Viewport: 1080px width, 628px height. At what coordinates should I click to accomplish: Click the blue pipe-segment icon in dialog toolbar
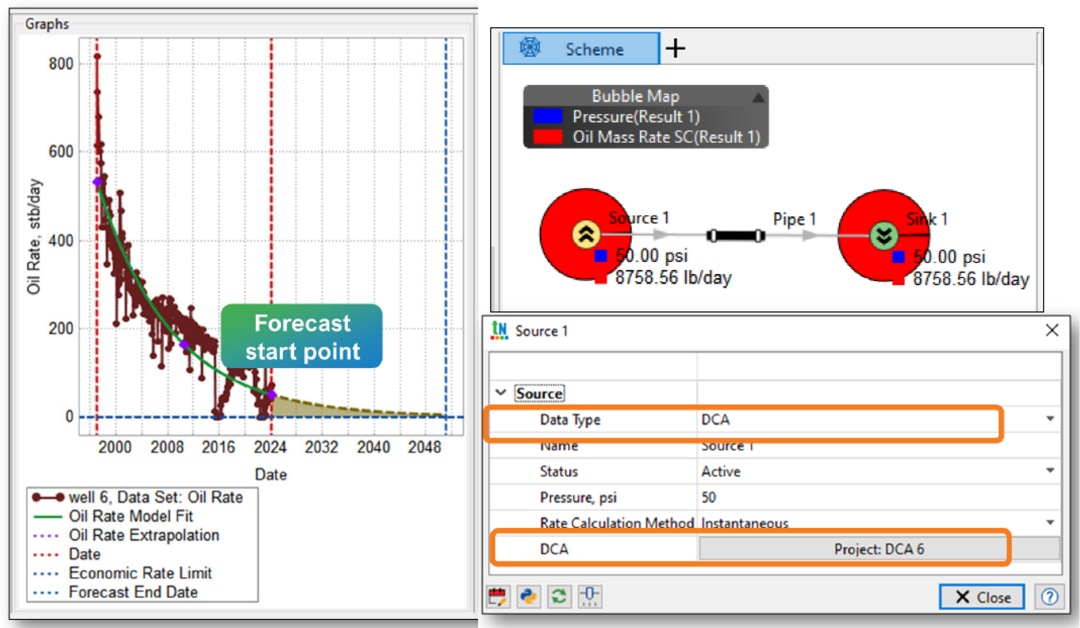click(x=590, y=597)
